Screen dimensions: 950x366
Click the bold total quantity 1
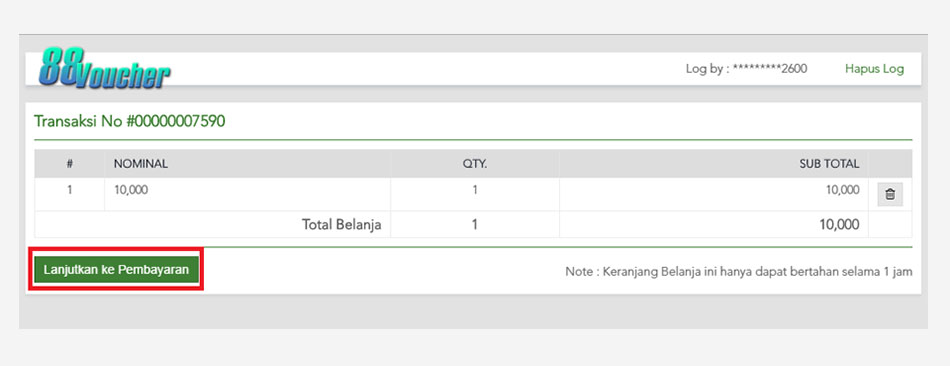[475, 225]
